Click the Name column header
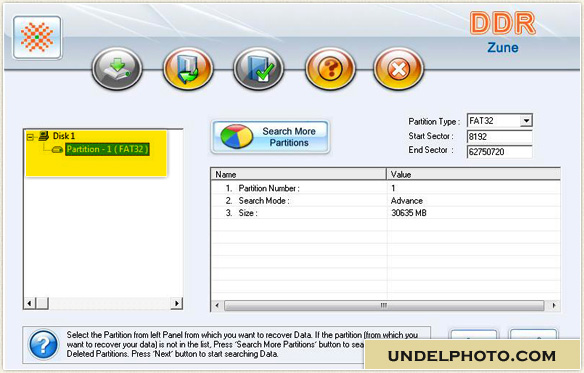This screenshot has height=373, width=584. point(299,174)
